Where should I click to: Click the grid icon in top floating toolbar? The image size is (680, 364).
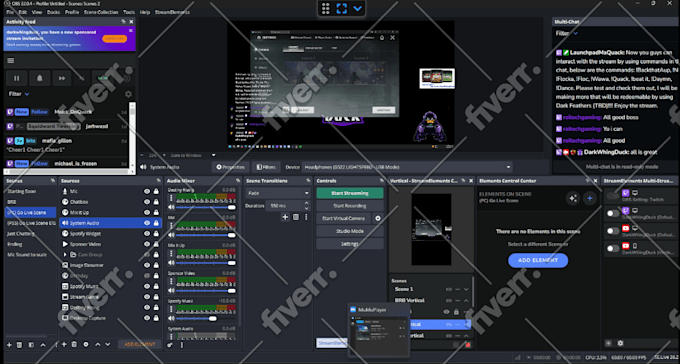[x=326, y=8]
